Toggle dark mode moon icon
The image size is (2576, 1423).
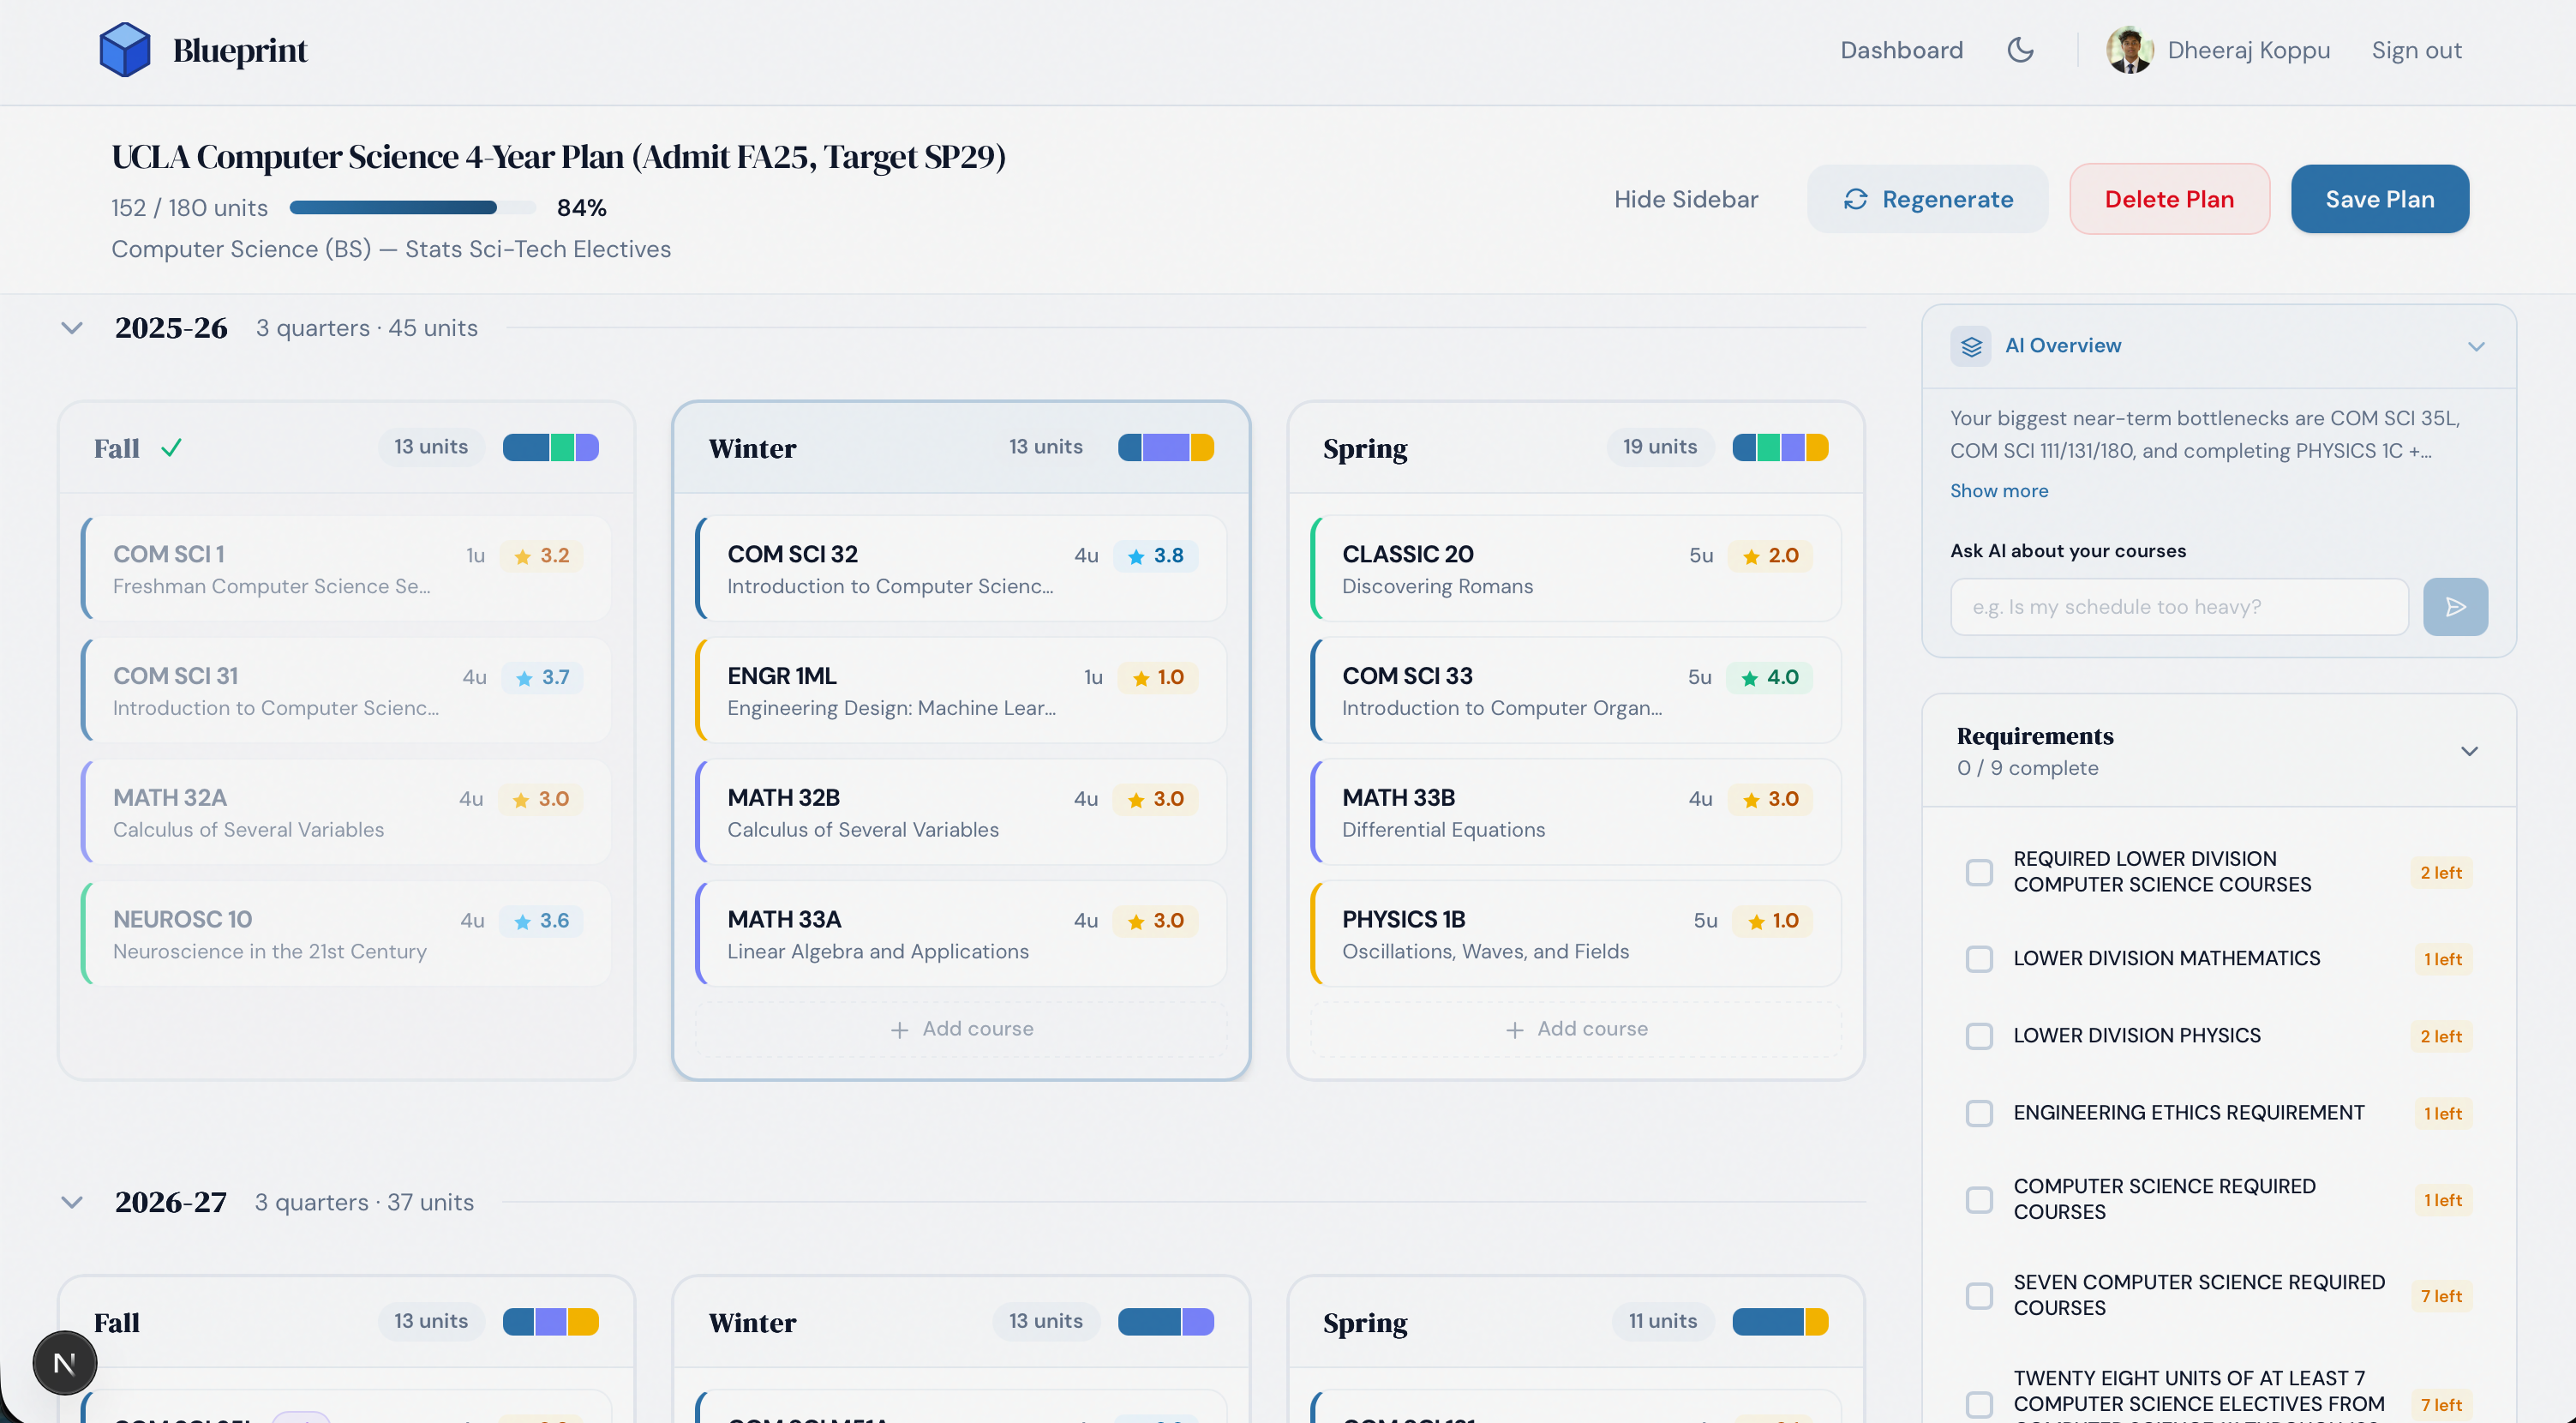pyautogui.click(x=2020, y=50)
